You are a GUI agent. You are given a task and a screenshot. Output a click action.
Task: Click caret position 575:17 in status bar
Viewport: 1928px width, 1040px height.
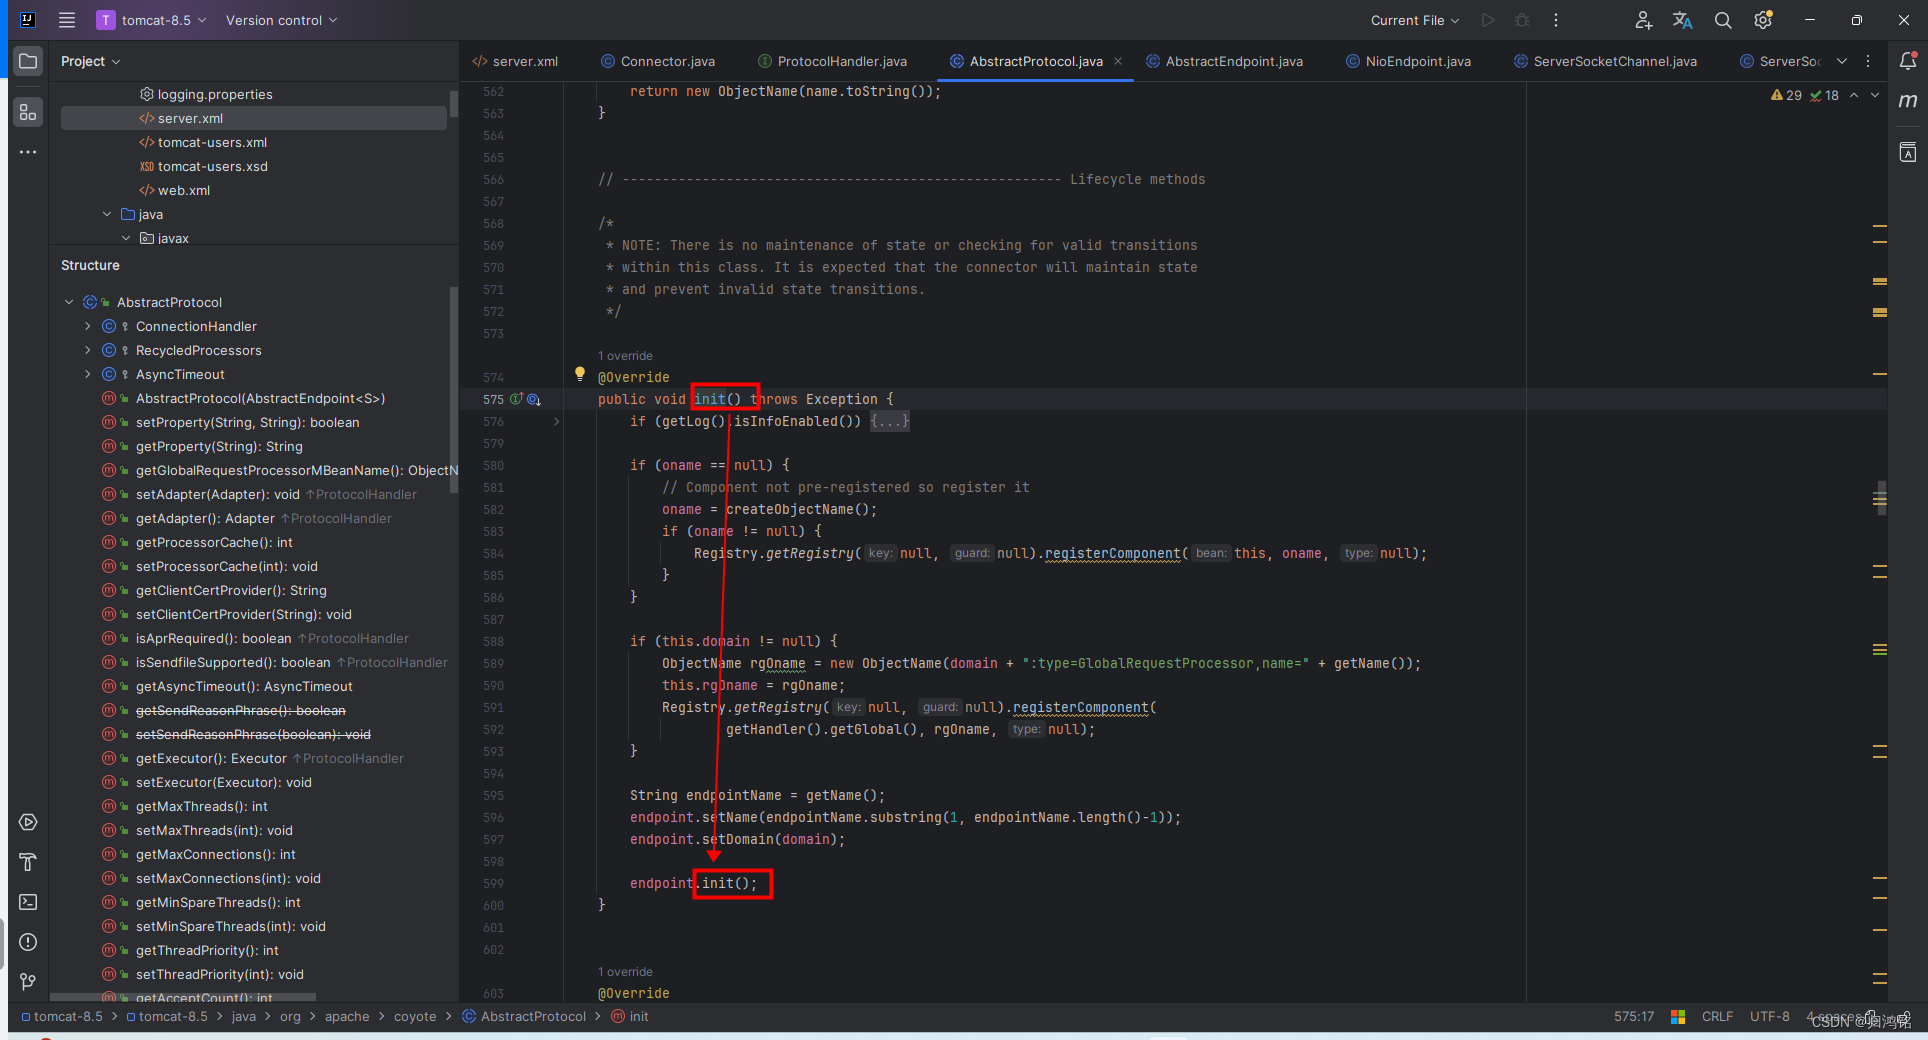pos(1633,1016)
